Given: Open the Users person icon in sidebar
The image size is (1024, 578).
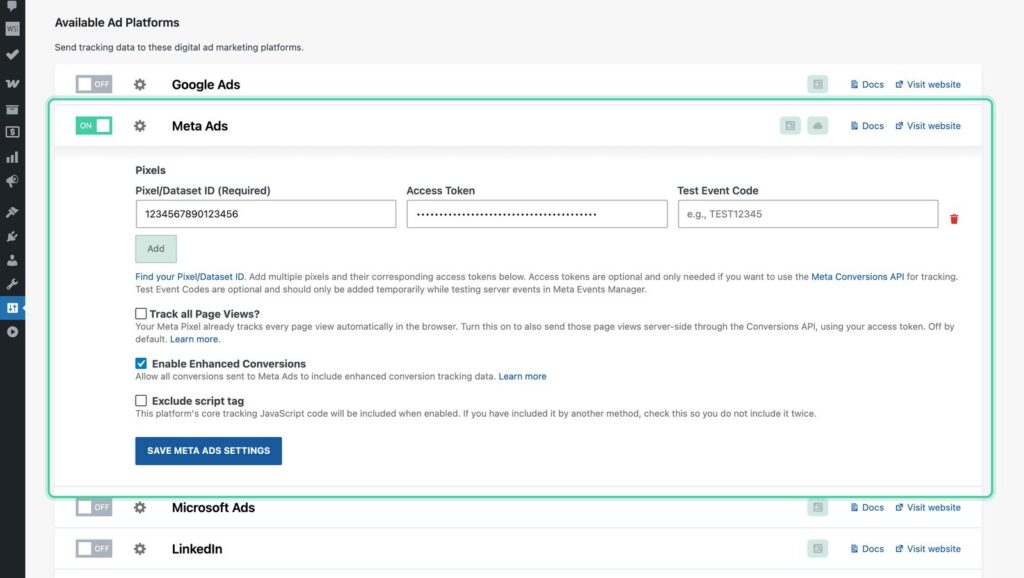Looking at the screenshot, I should [x=12, y=260].
